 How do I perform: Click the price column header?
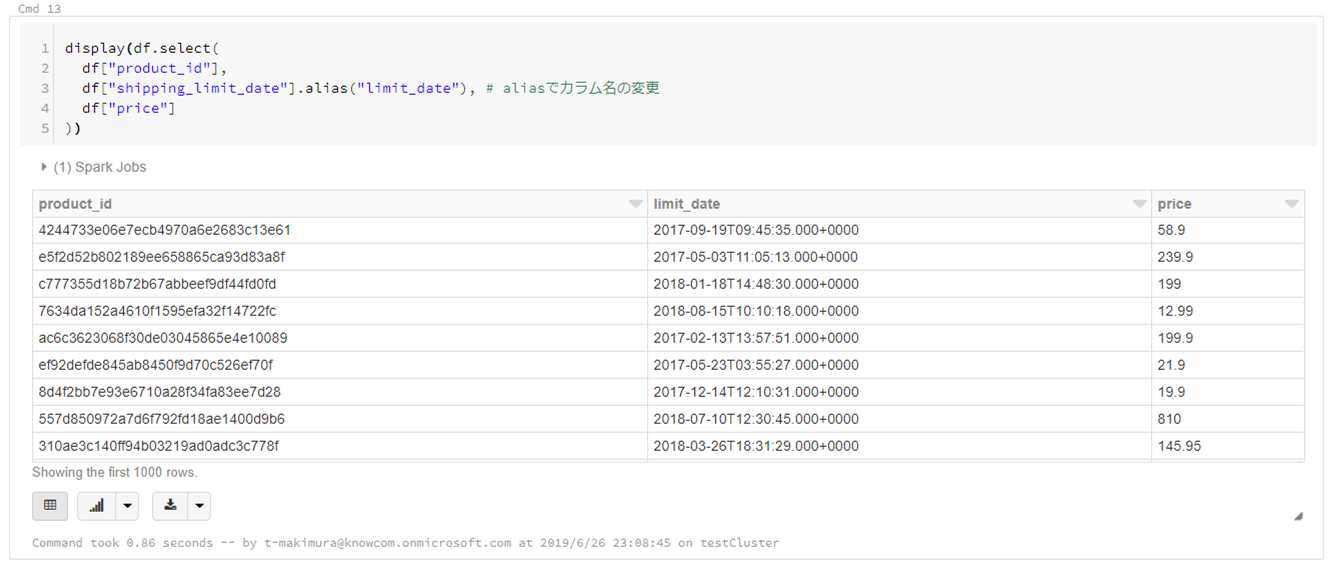click(1174, 204)
